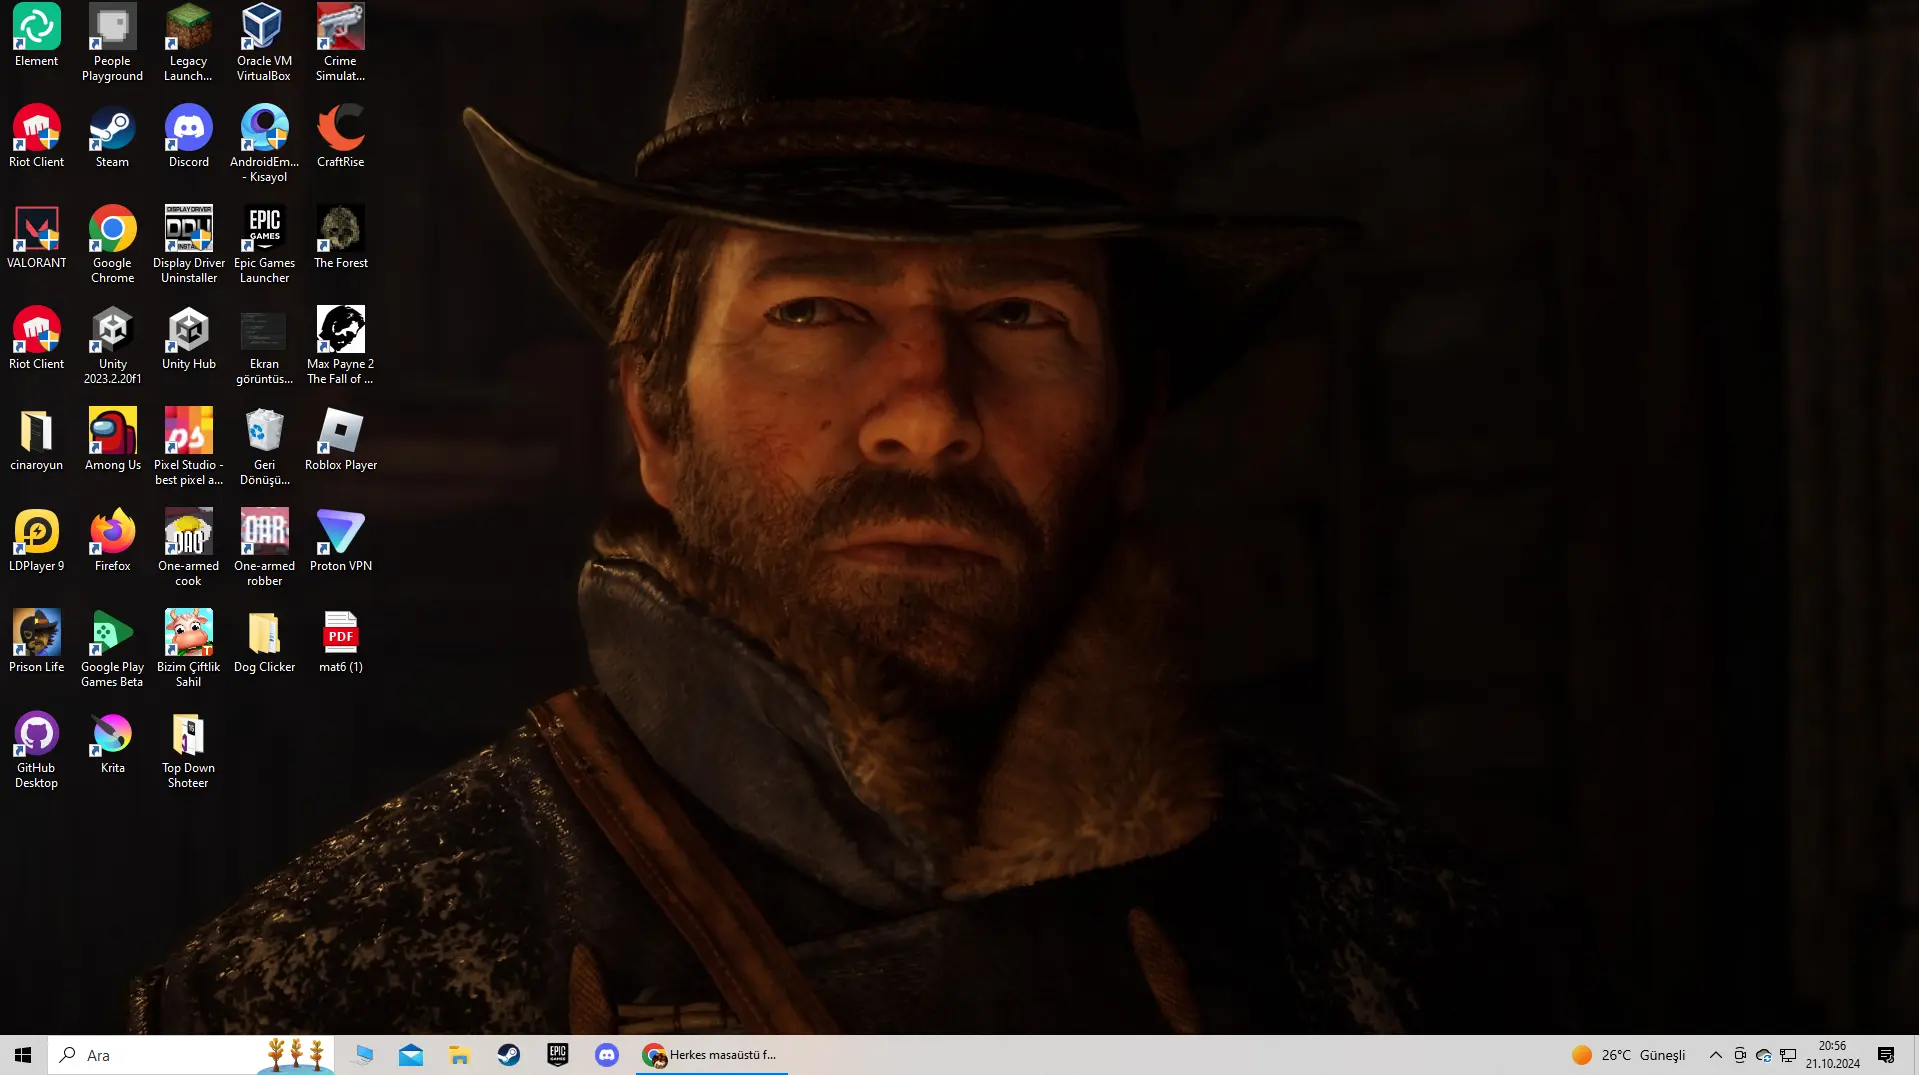1919x1075 pixels.
Task: Select the Geri Dönüşüm recycle bin
Action: point(264,447)
